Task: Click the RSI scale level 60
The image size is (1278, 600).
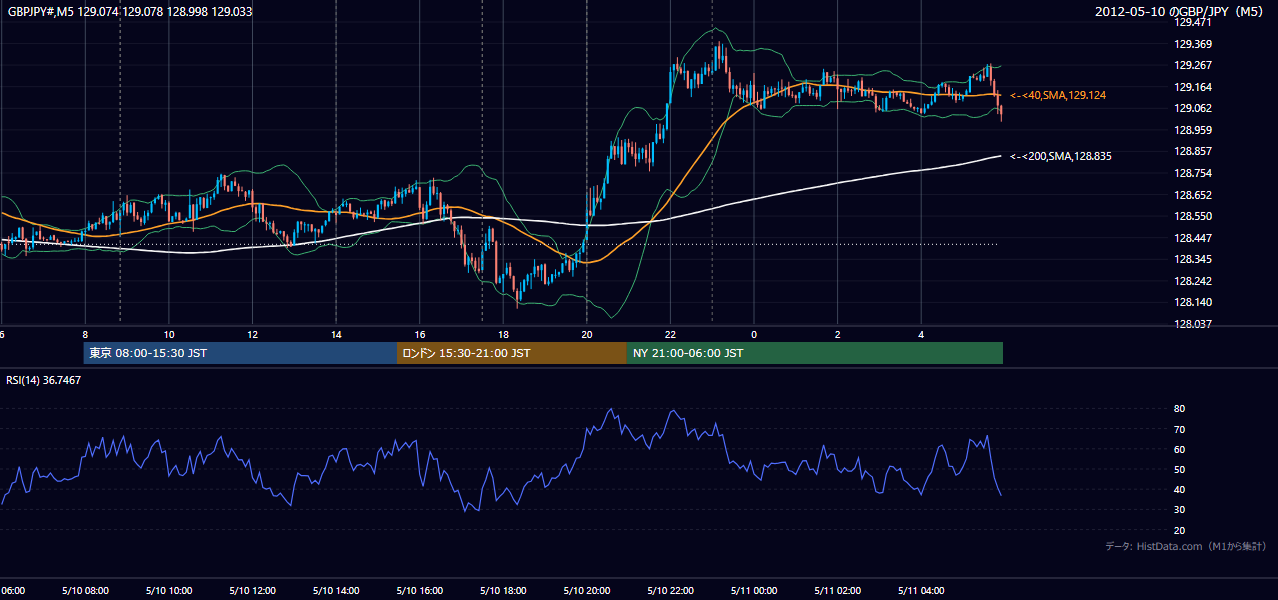Action: (1180, 449)
